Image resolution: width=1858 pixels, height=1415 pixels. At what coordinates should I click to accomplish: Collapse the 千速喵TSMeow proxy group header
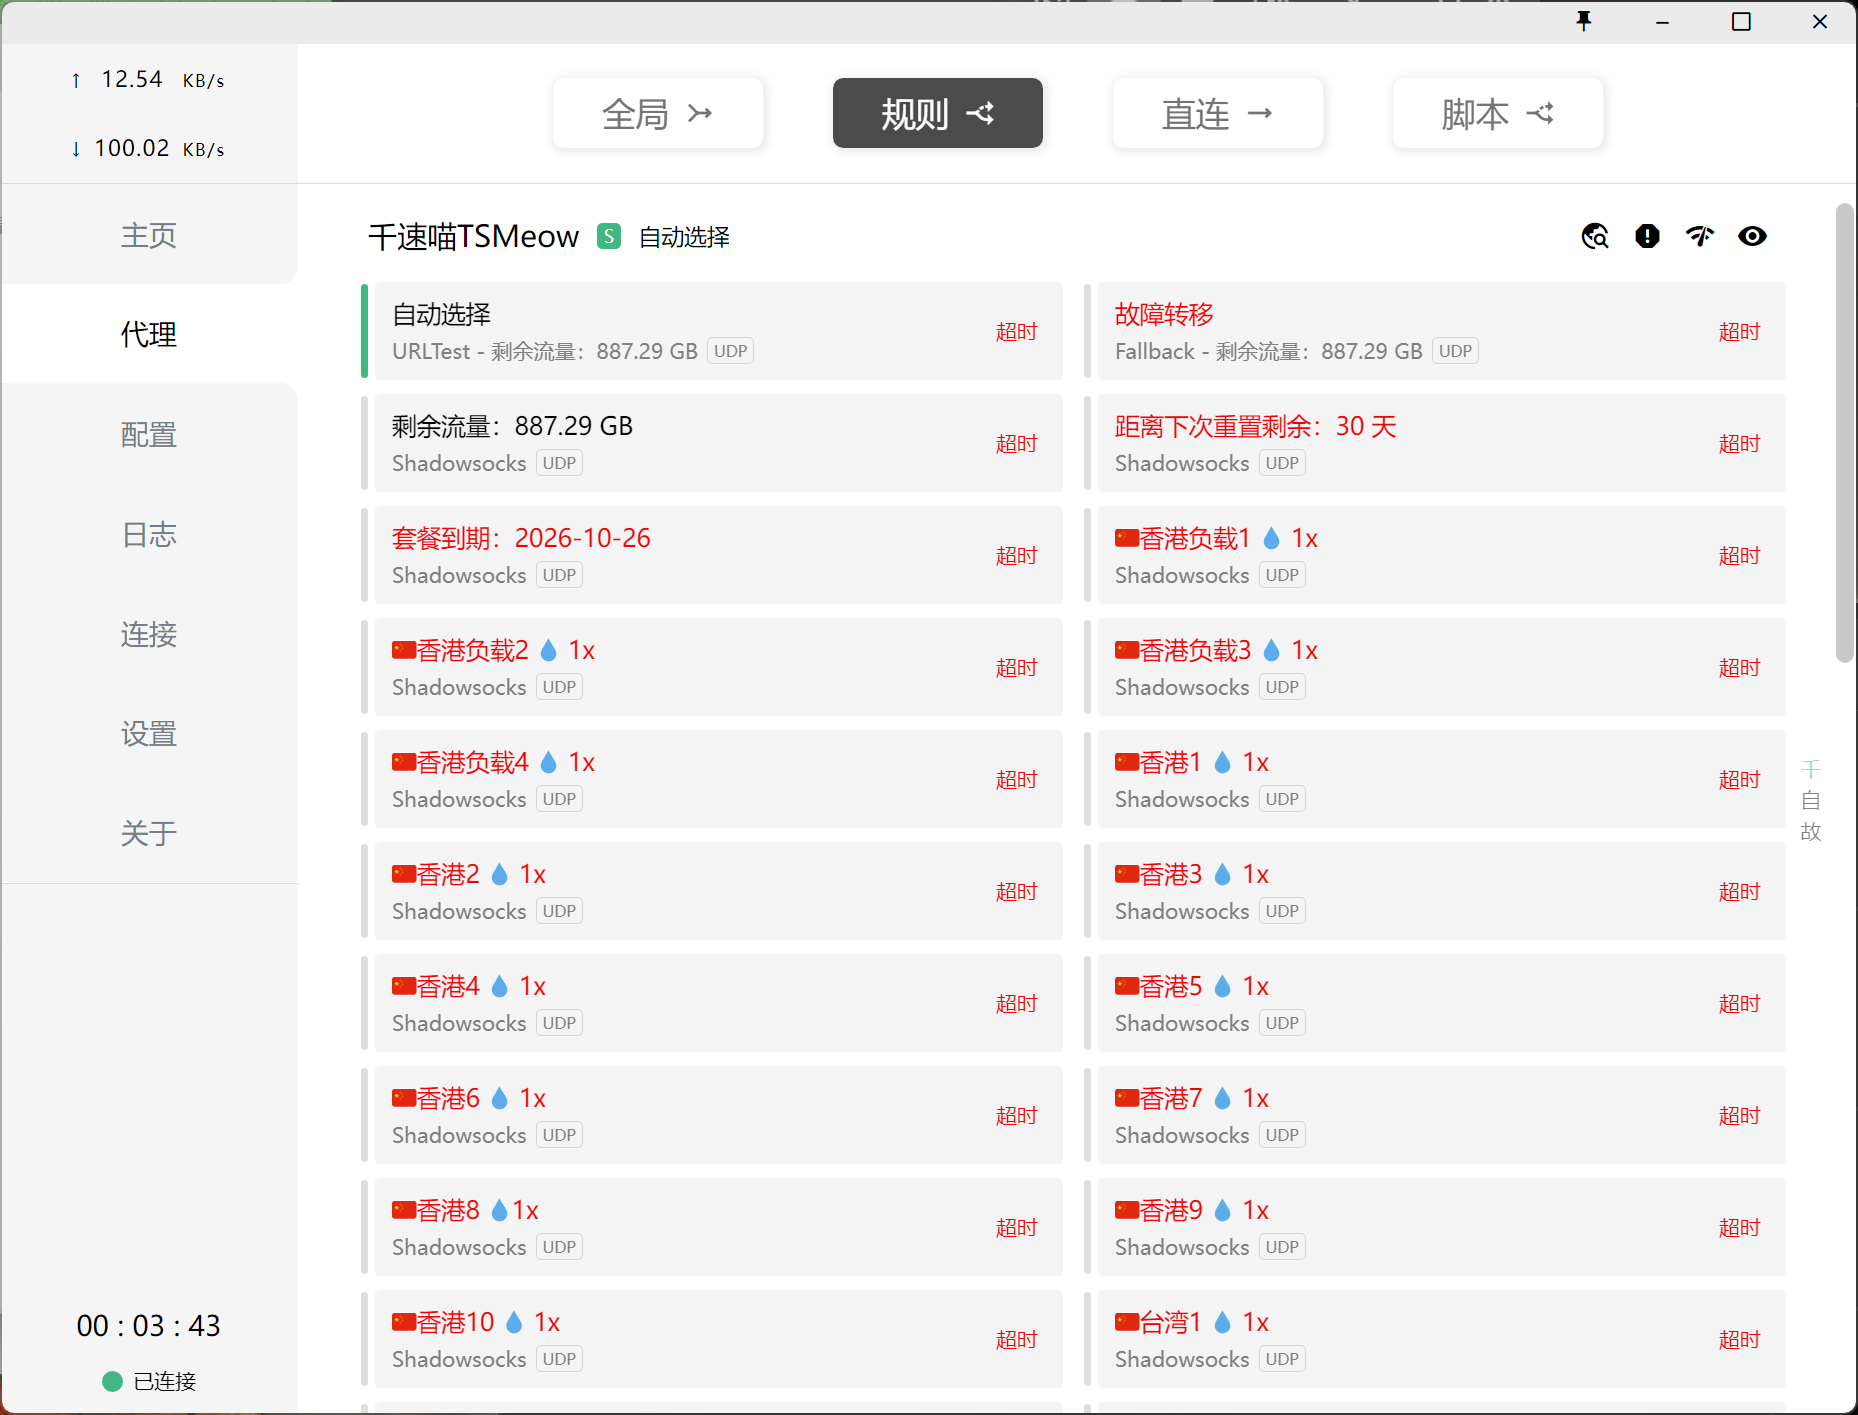tap(473, 237)
